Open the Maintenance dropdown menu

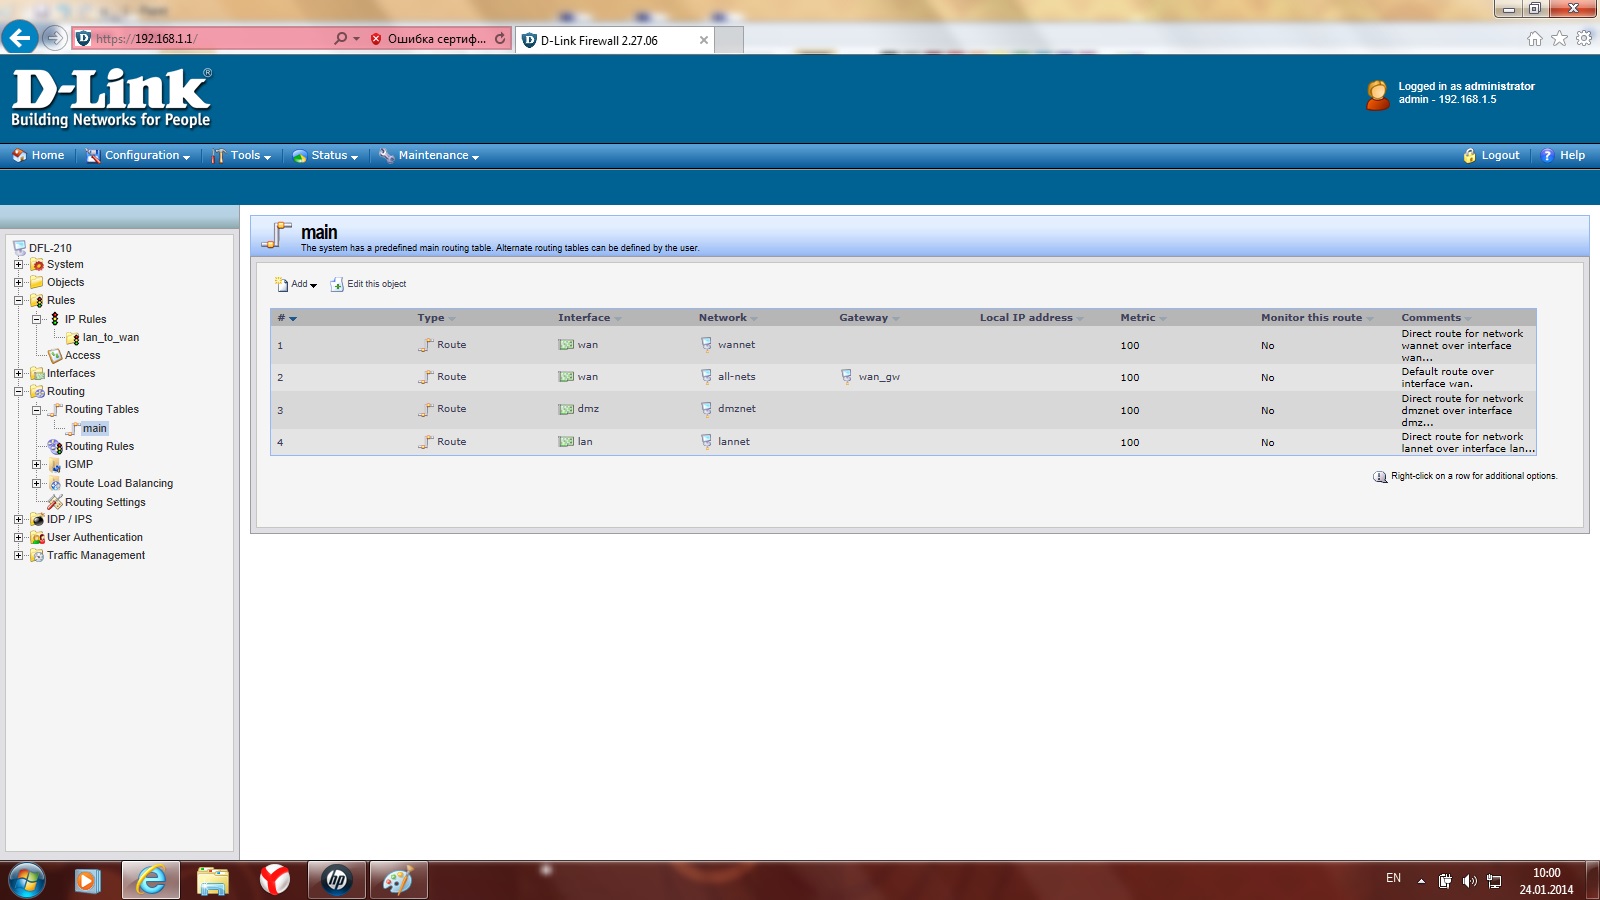coord(429,155)
